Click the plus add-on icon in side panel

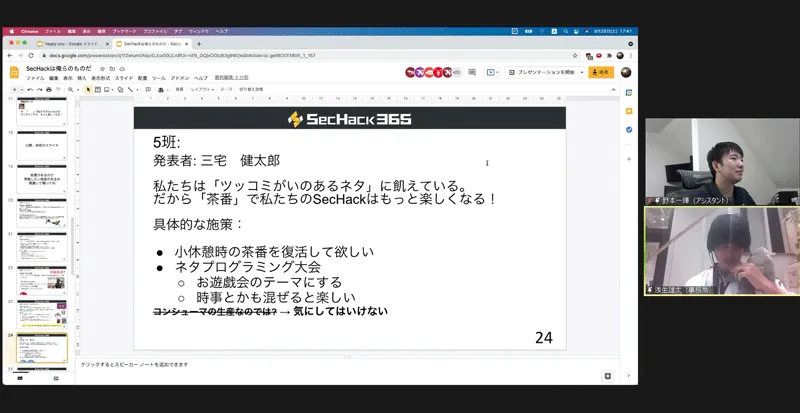[x=629, y=159]
